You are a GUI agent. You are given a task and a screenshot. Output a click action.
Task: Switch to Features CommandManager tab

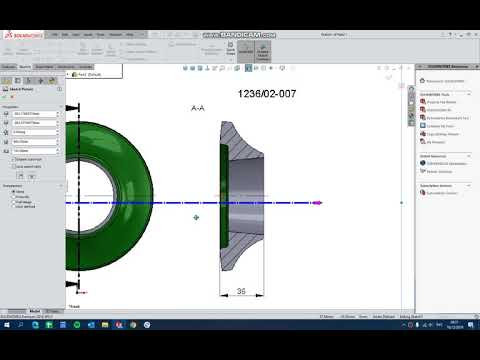(x=9, y=67)
